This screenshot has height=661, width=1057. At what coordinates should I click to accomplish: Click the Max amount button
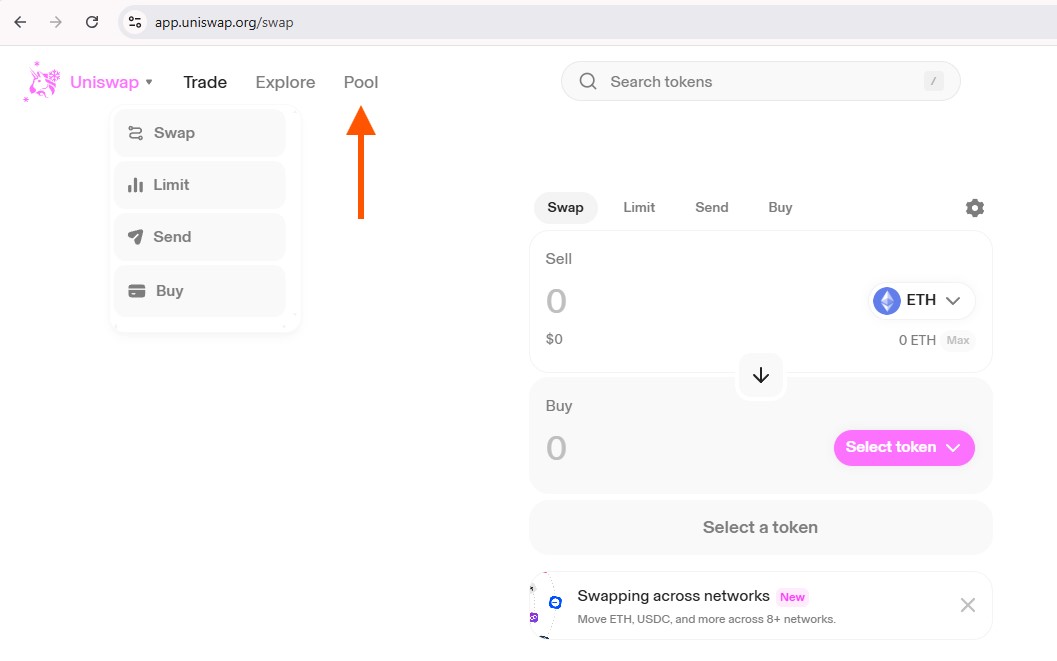tap(958, 340)
